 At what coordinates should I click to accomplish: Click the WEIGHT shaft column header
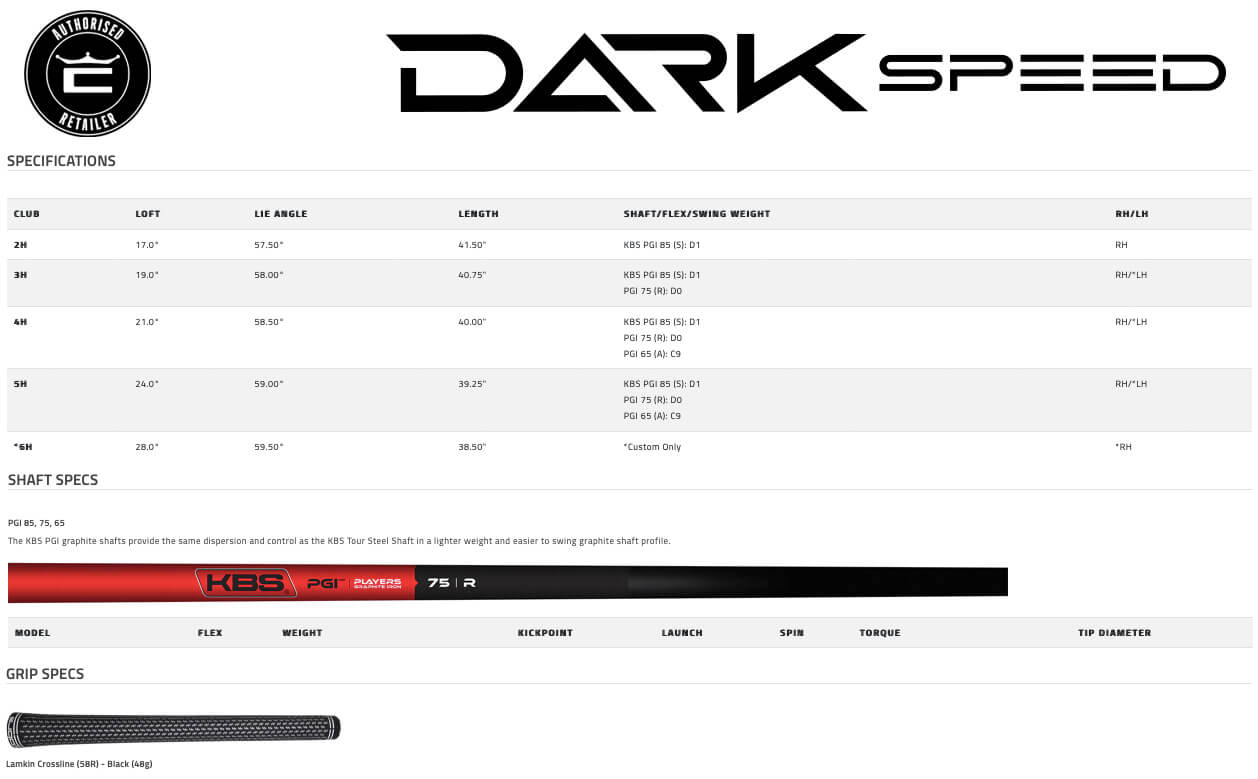coord(302,633)
